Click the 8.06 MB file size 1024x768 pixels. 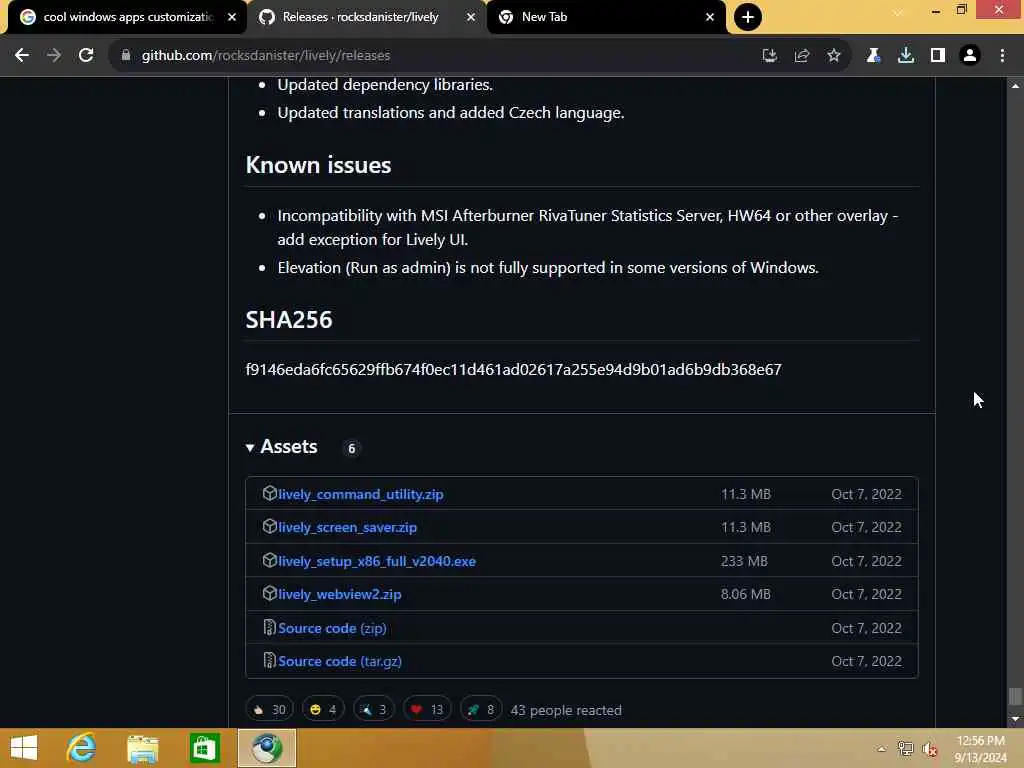tap(746, 594)
